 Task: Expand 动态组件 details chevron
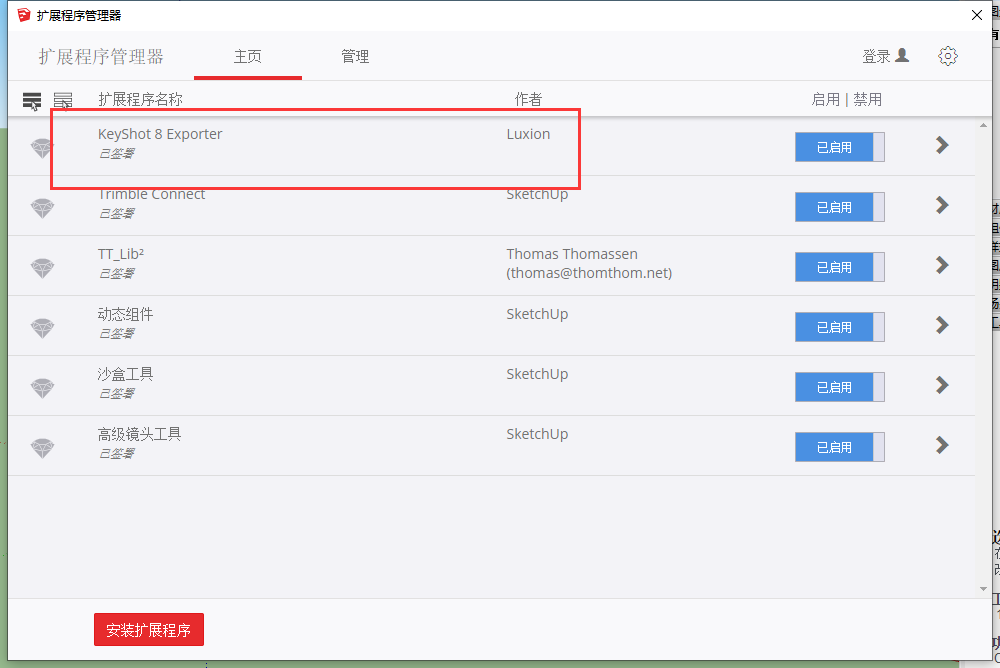pyautogui.click(x=942, y=325)
